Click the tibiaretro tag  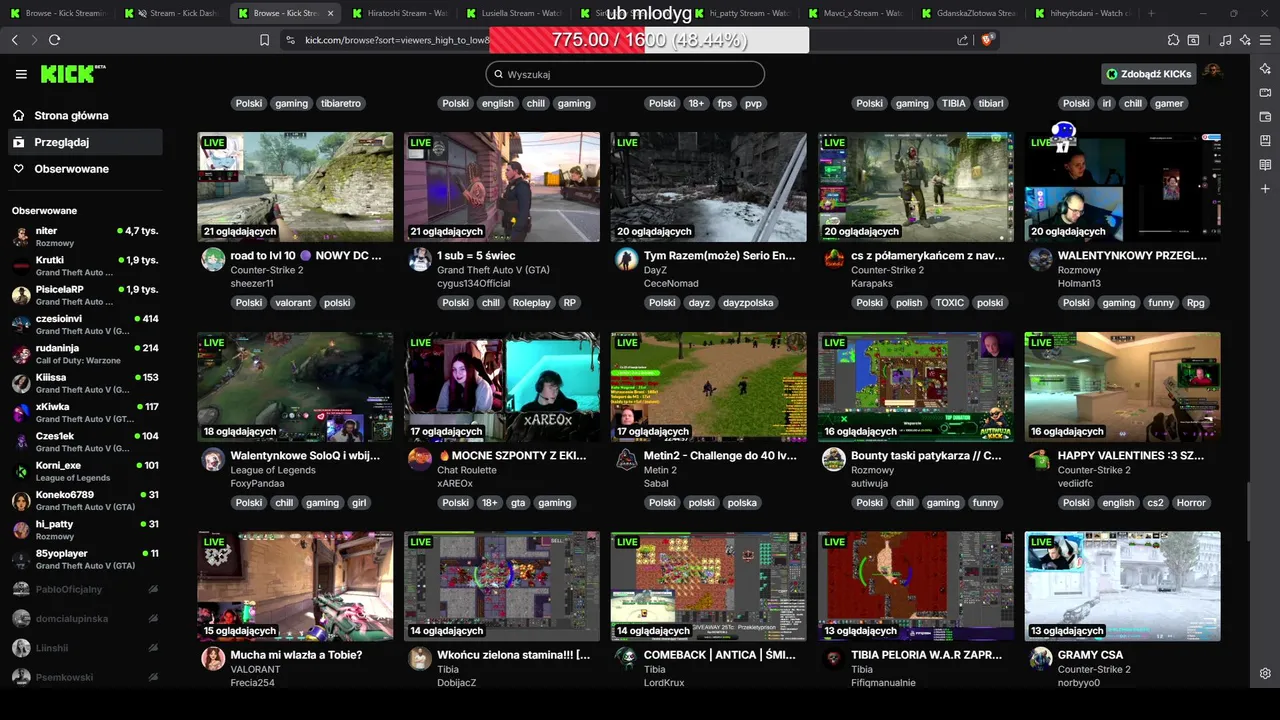(341, 103)
